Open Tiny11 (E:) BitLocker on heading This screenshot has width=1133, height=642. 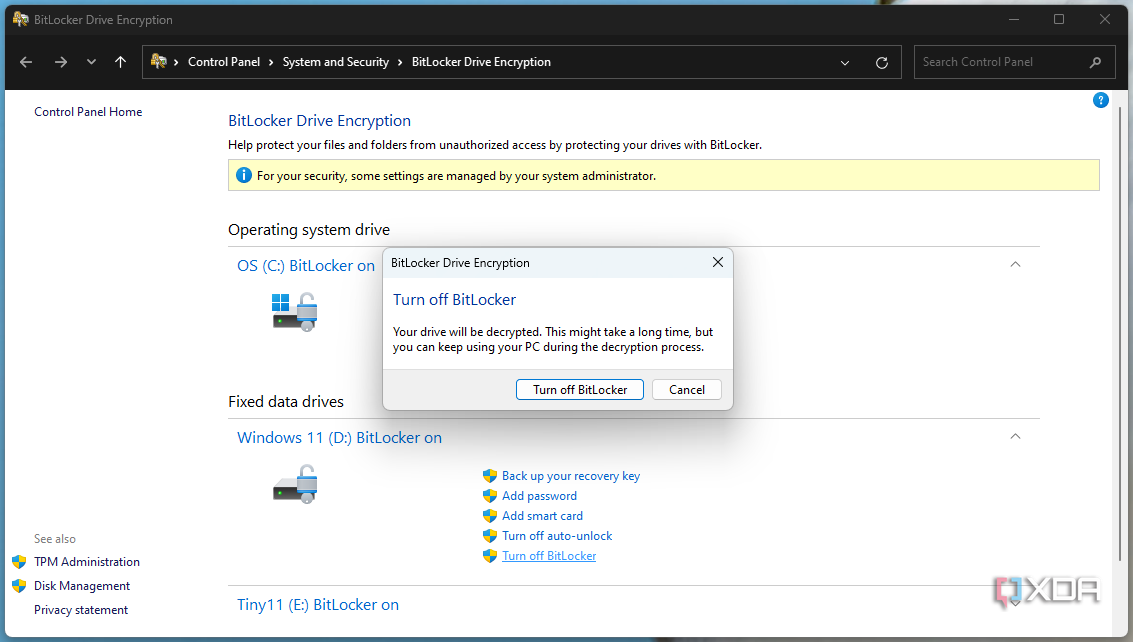point(318,605)
